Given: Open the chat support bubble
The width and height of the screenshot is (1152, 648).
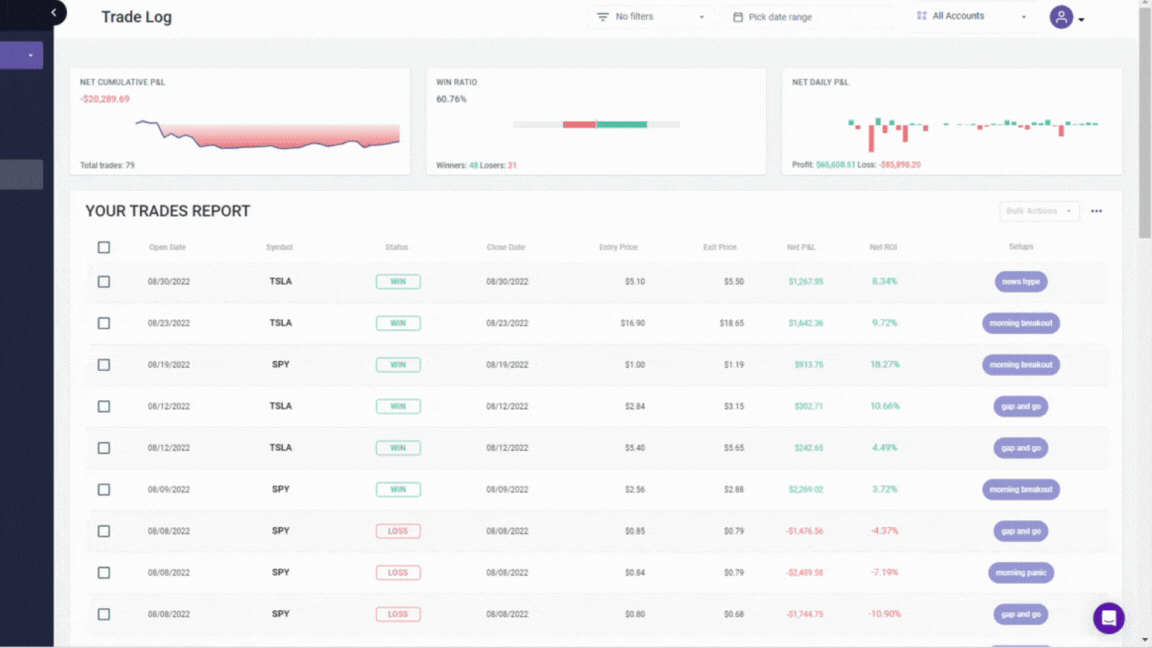Looking at the screenshot, I should click(x=1108, y=618).
